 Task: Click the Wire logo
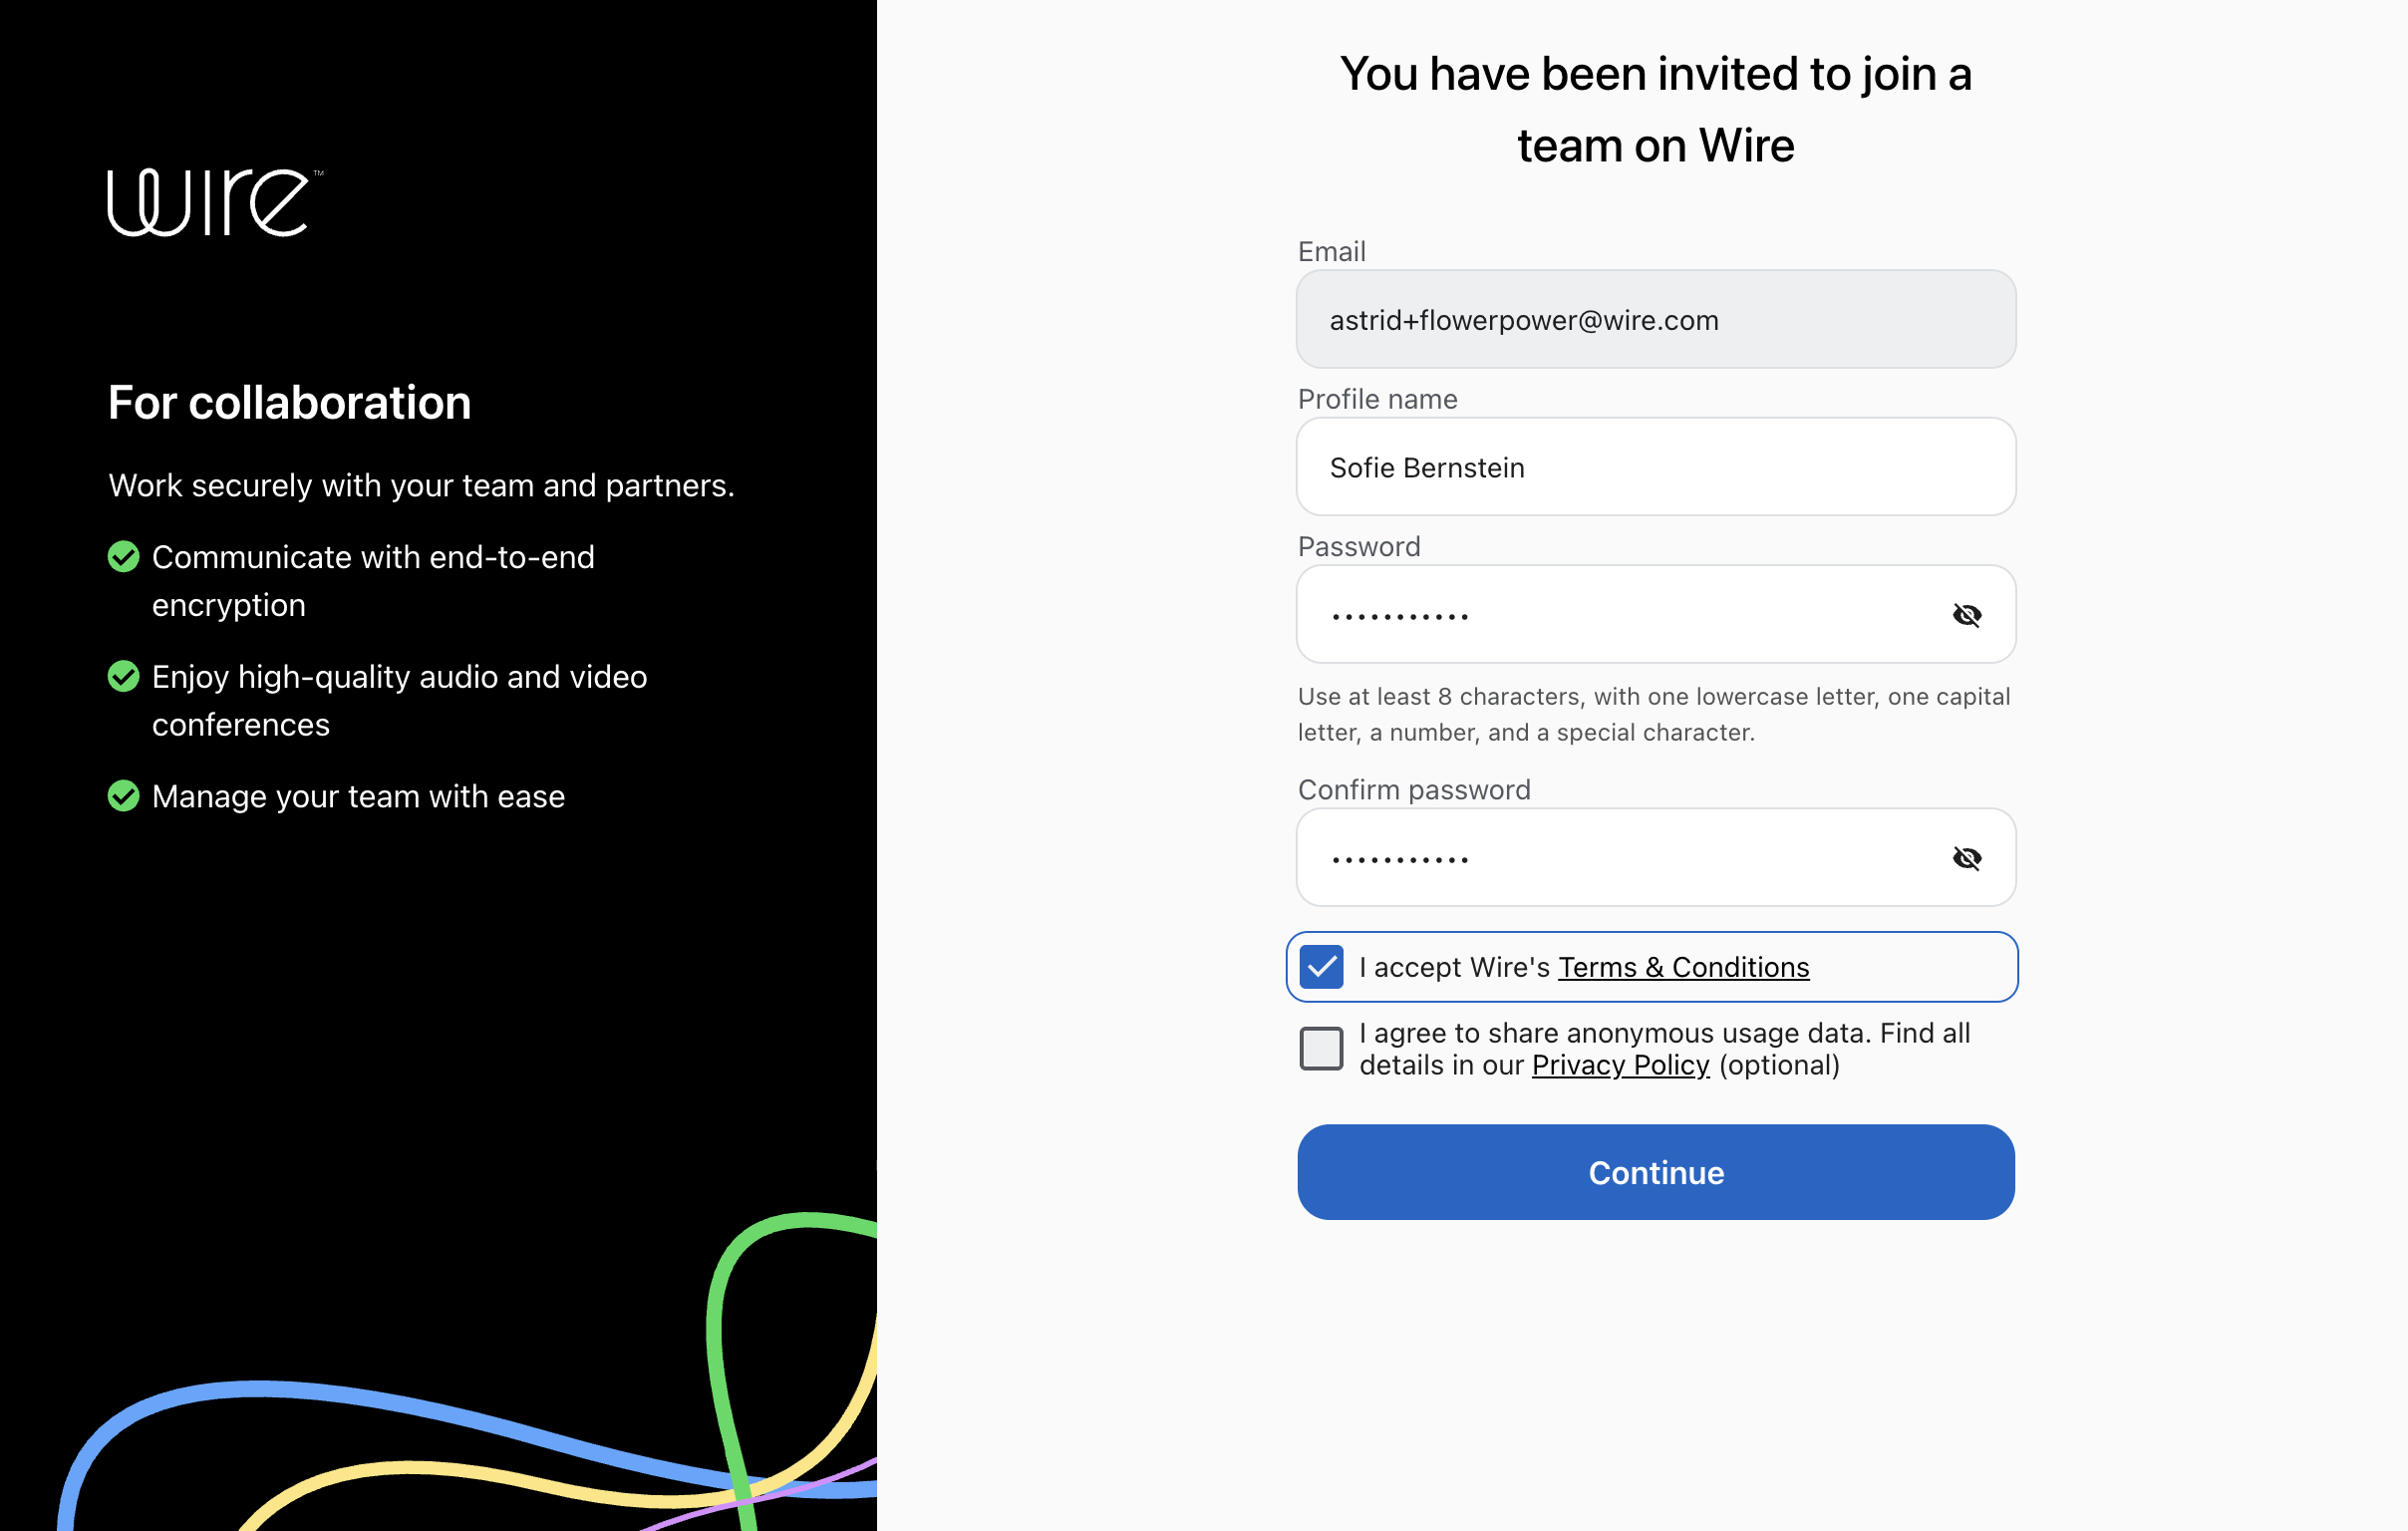pyautogui.click(x=215, y=203)
